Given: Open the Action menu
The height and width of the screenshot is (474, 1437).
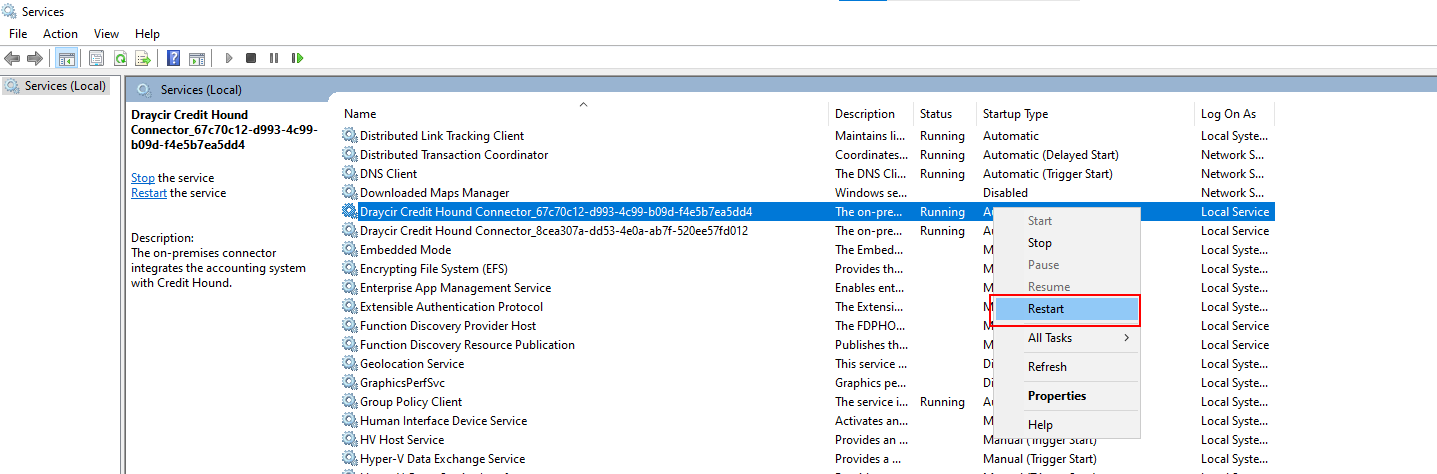Looking at the screenshot, I should pyautogui.click(x=60, y=34).
